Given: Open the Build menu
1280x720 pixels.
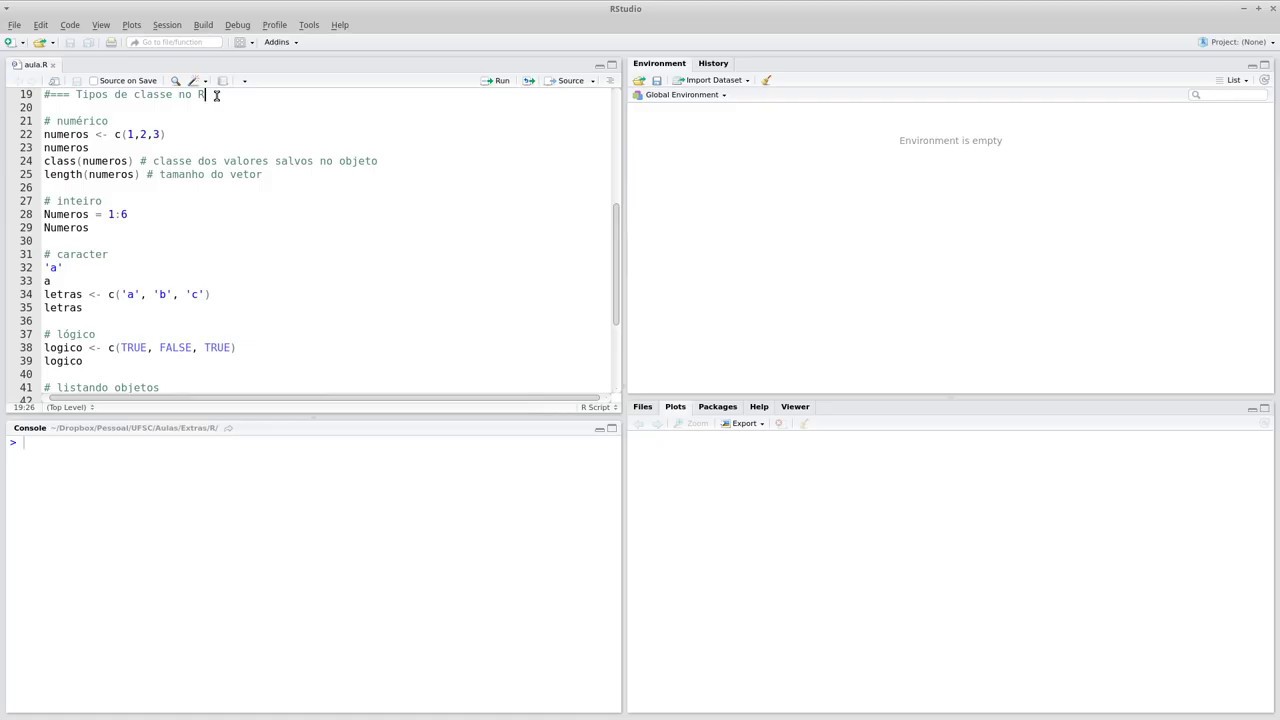Looking at the screenshot, I should (203, 25).
